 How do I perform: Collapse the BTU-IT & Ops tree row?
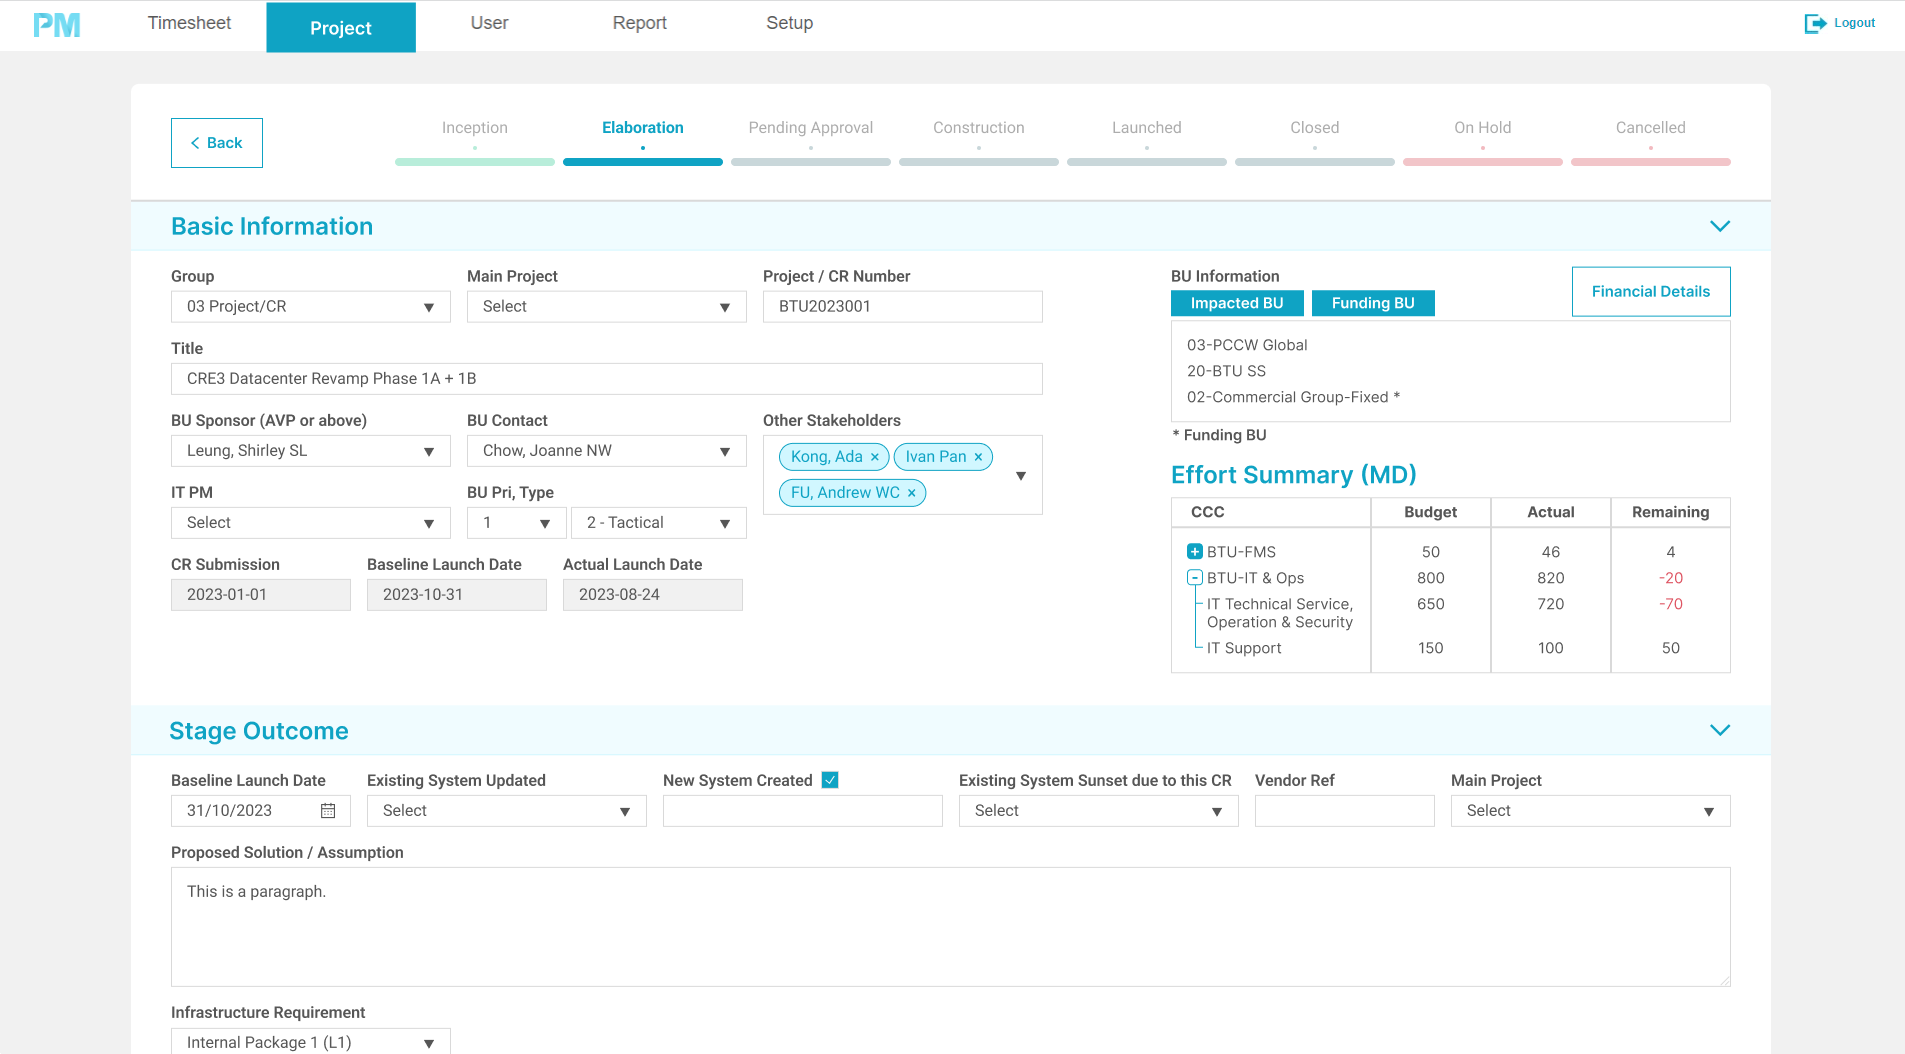pyautogui.click(x=1194, y=578)
